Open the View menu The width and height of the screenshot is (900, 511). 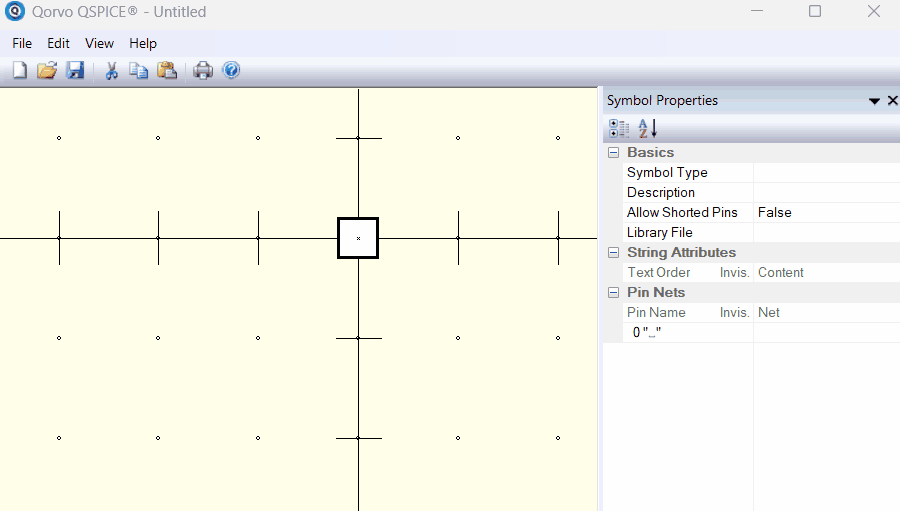tap(99, 43)
